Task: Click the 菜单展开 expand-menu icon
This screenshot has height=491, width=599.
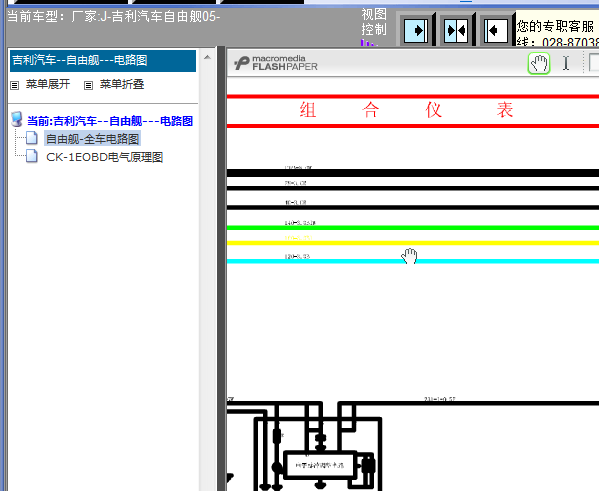Action: (15, 85)
